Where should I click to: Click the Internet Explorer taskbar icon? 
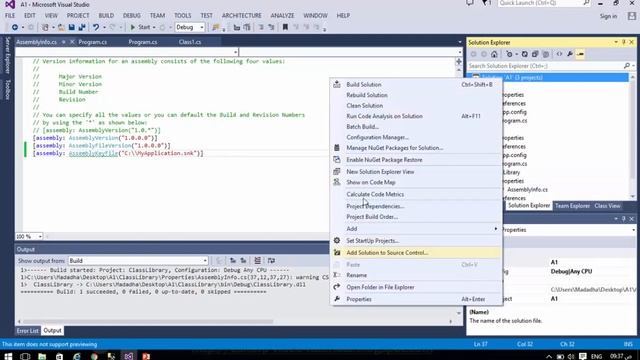pos(77,356)
